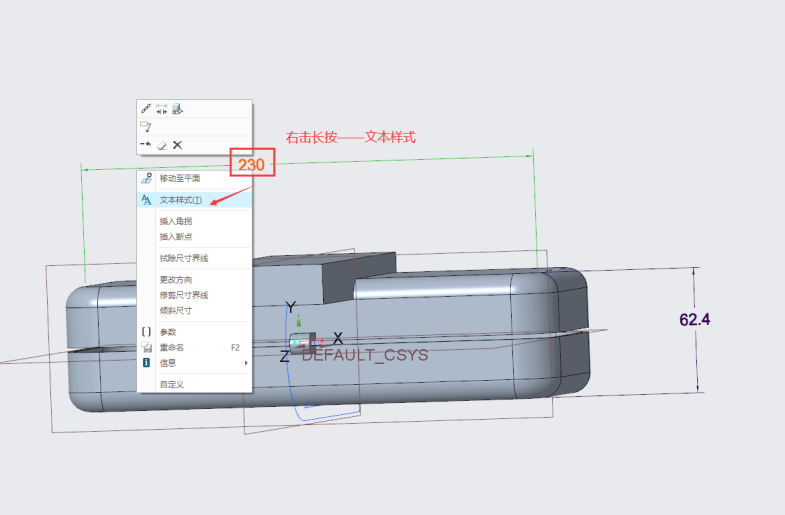785x515 pixels.
Task: Select 插入断点 in the context menu
Action: 175,237
